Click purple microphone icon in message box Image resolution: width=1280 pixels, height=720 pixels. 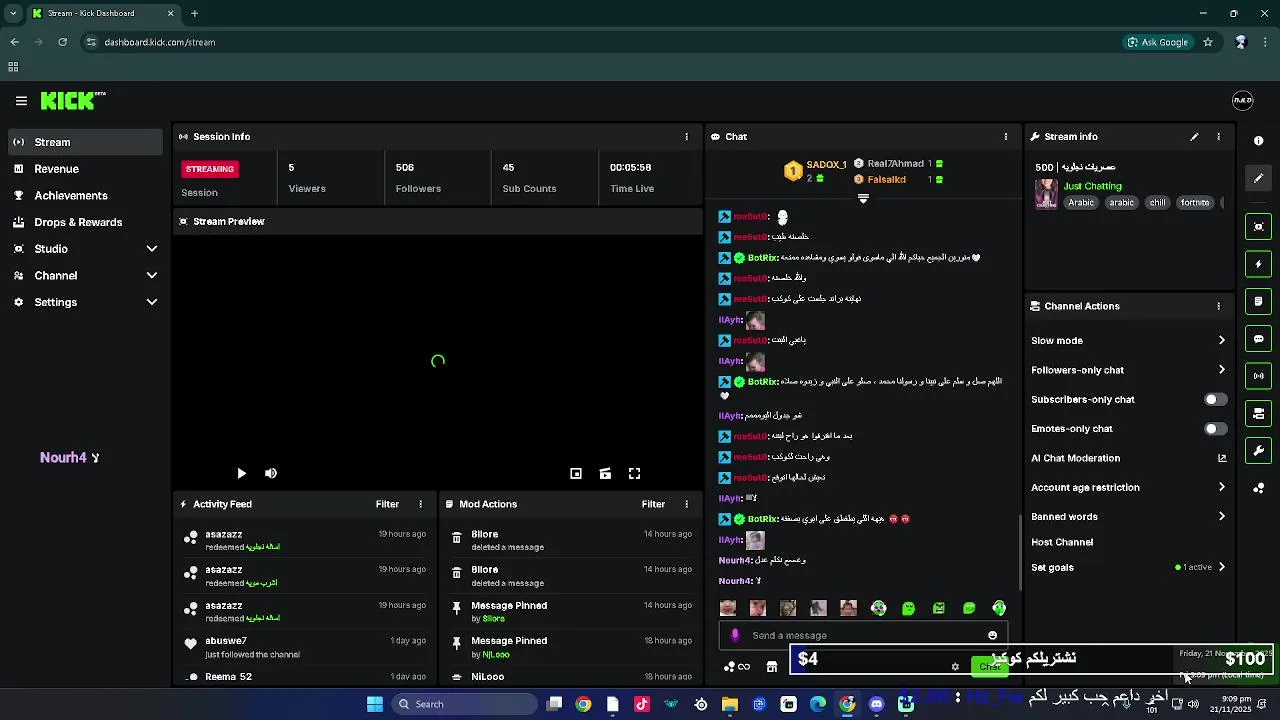coord(735,635)
